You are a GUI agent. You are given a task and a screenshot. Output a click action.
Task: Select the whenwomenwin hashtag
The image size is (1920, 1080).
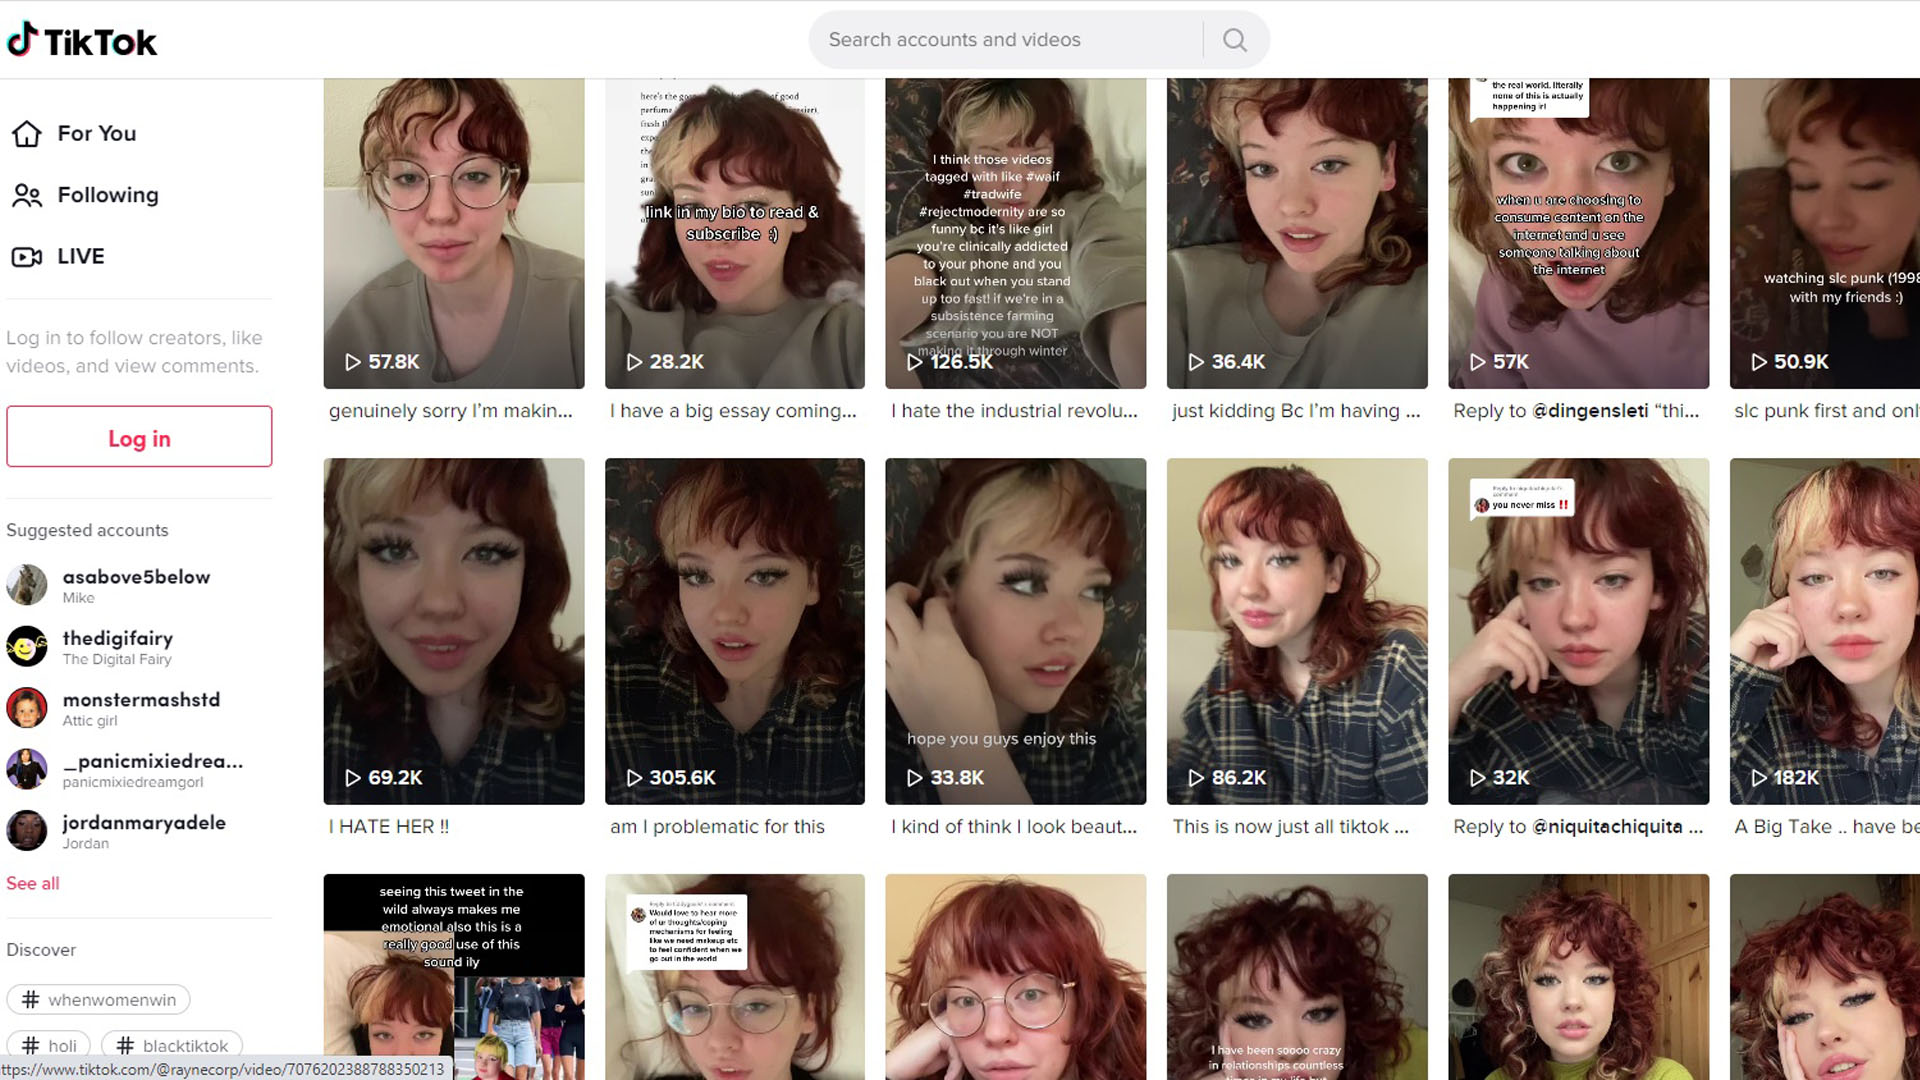98,999
